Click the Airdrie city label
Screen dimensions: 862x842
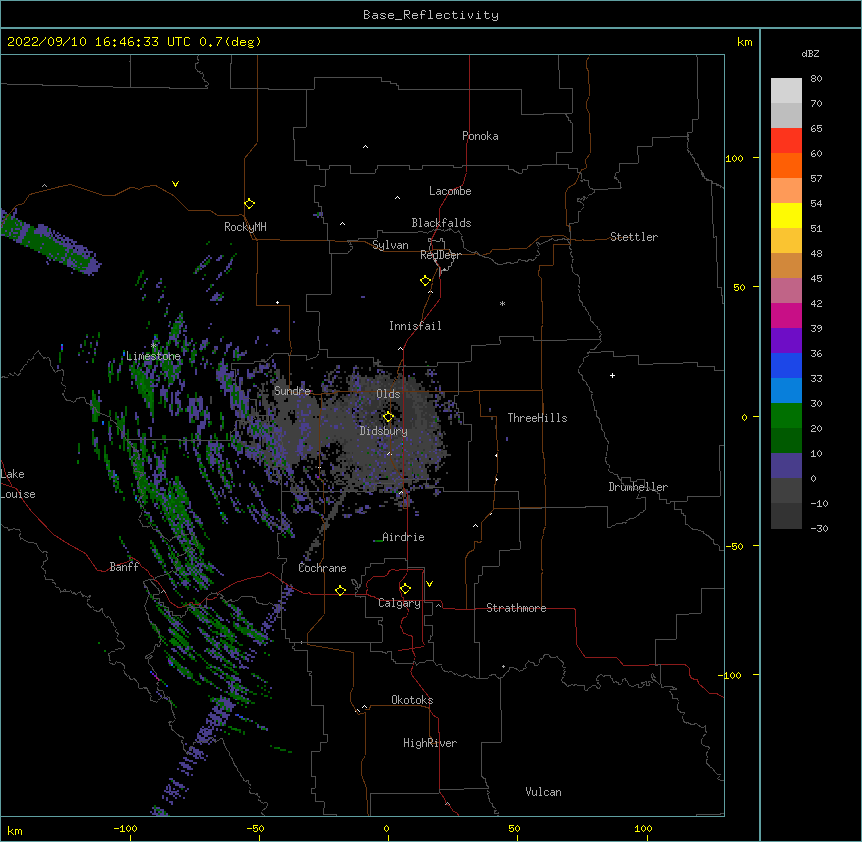click(403, 537)
